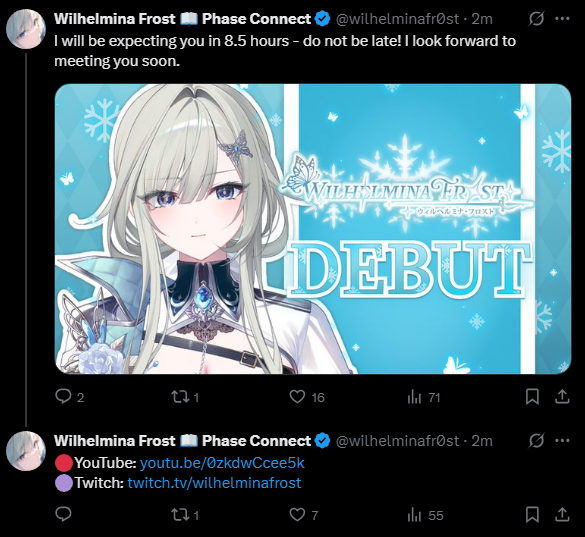Viewport: 585px width, 537px height.
Task: Open more options on links tweet
Action: pos(562,441)
